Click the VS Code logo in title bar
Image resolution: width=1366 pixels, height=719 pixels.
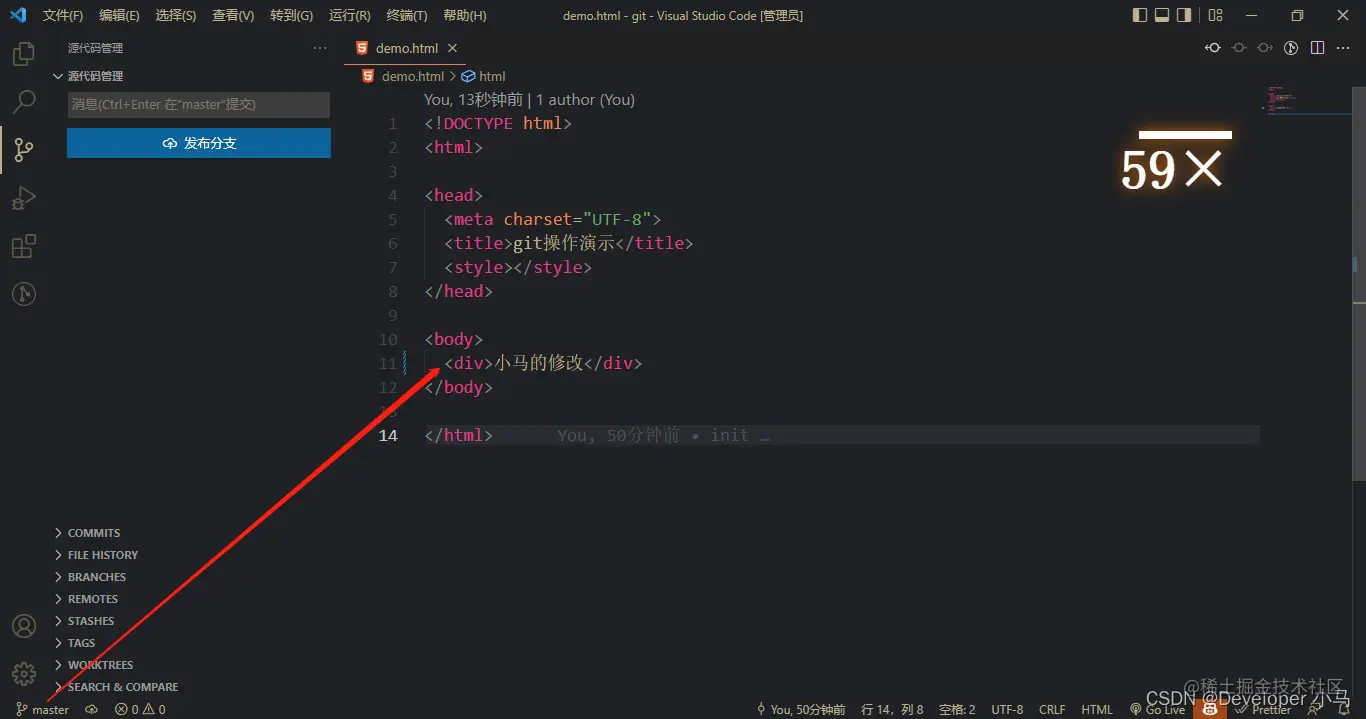(17, 15)
